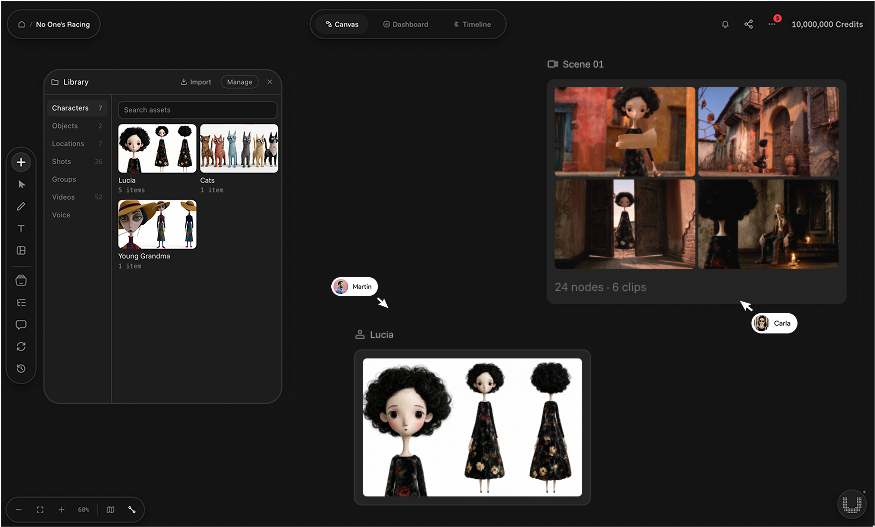Click Martin's collaborator cursor label
875x527 pixels.
pos(355,287)
